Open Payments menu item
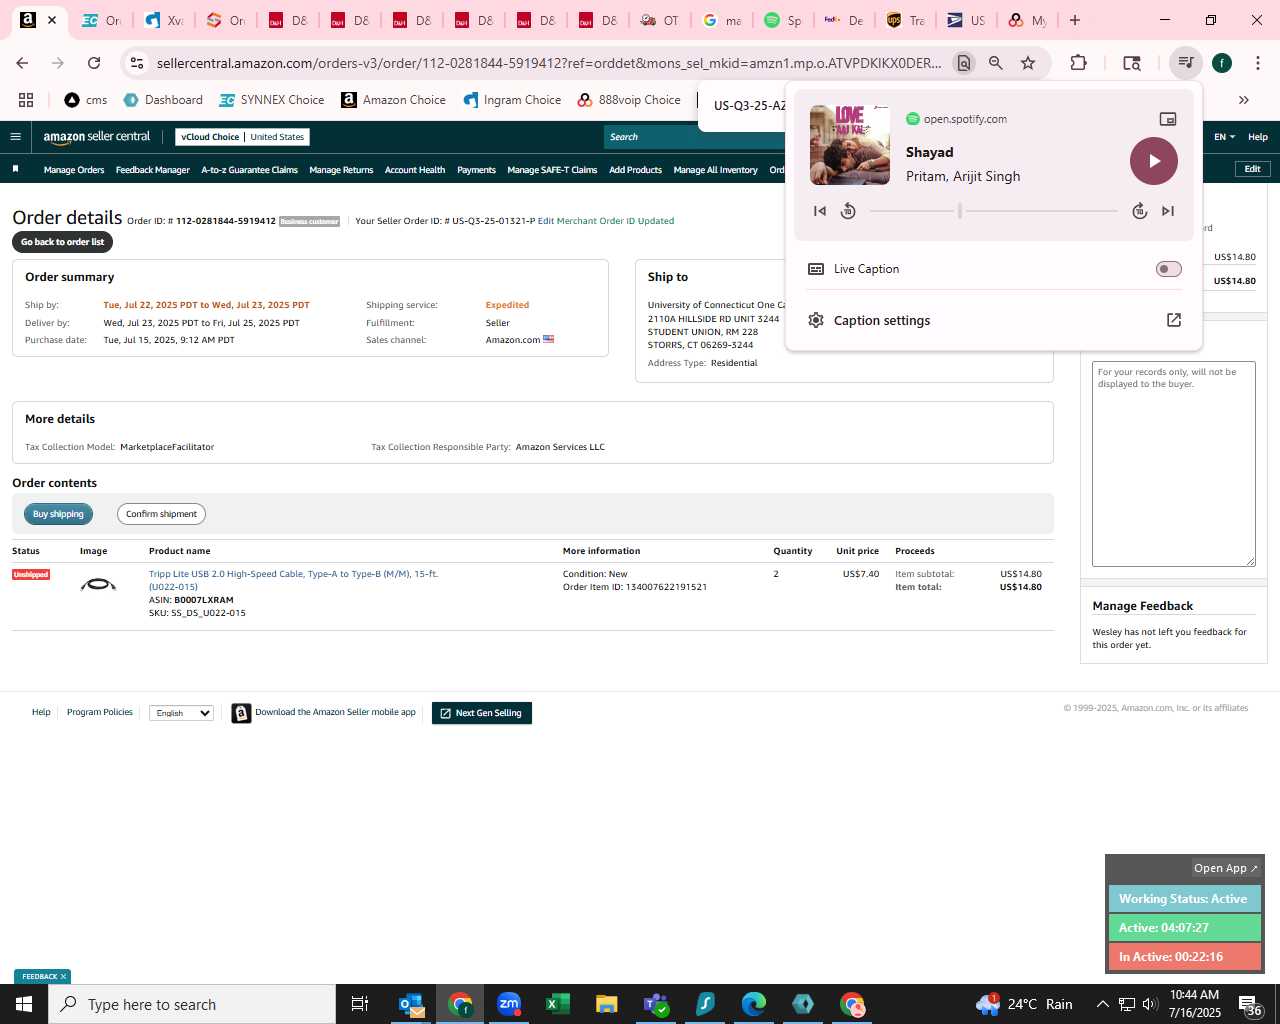The height and width of the screenshot is (1024, 1280). 476,170
